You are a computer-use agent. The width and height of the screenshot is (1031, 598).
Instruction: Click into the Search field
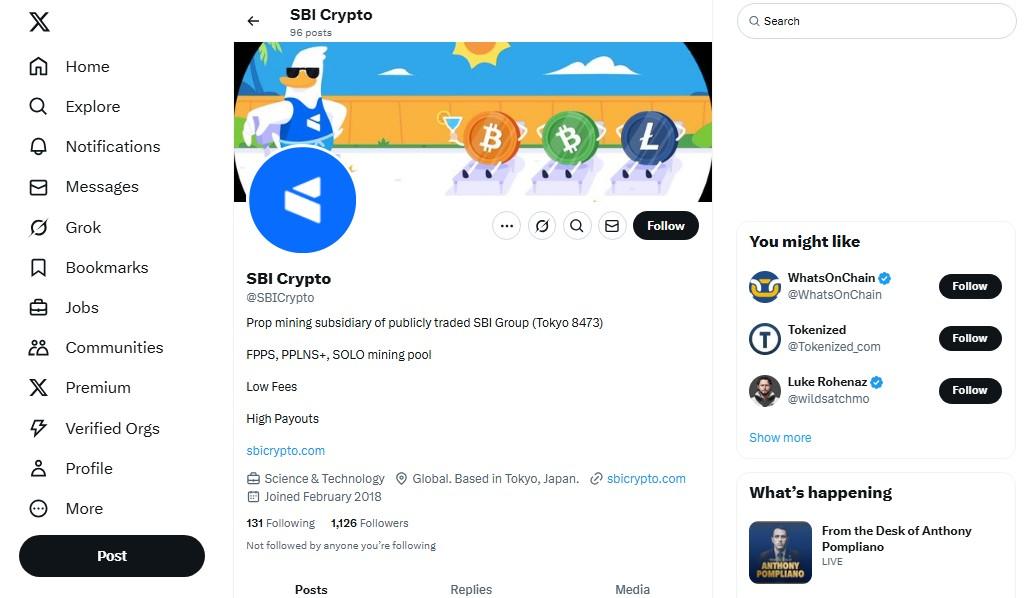pos(876,21)
